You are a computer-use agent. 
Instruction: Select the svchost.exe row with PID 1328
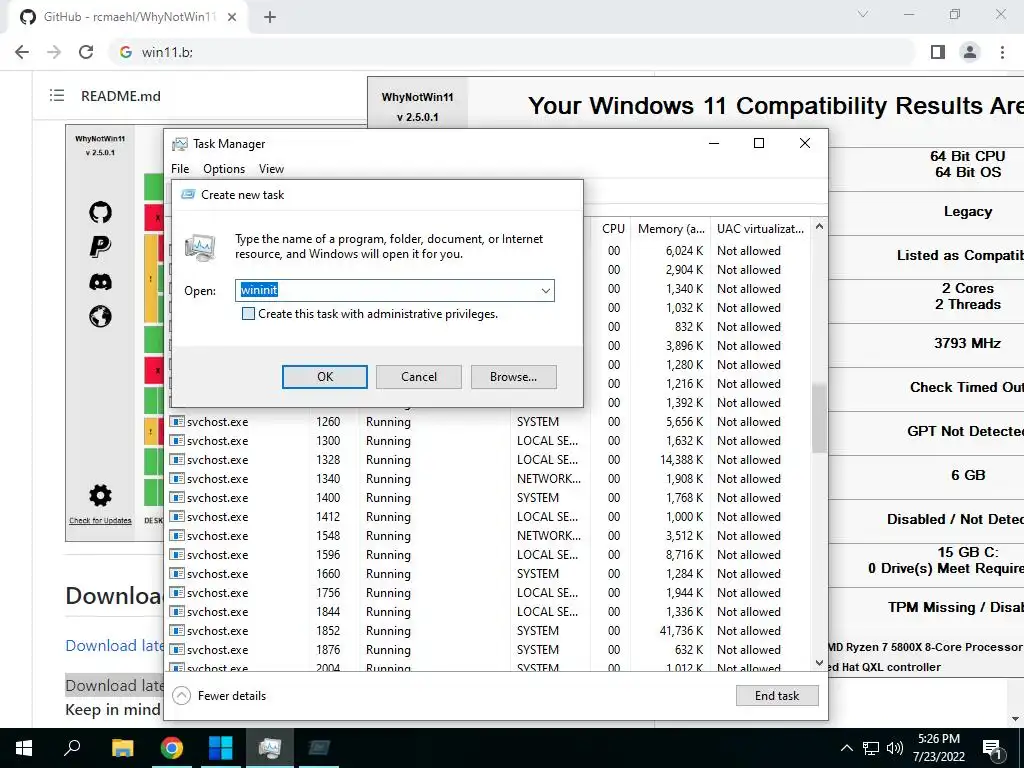(x=490, y=460)
